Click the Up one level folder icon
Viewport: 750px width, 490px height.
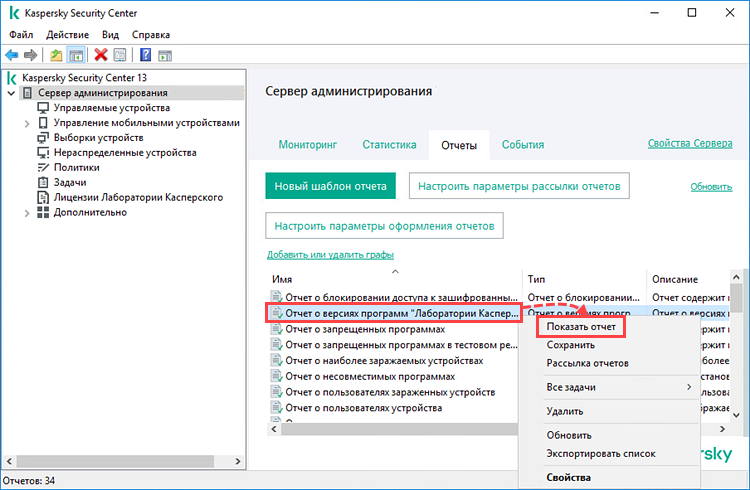pos(56,55)
